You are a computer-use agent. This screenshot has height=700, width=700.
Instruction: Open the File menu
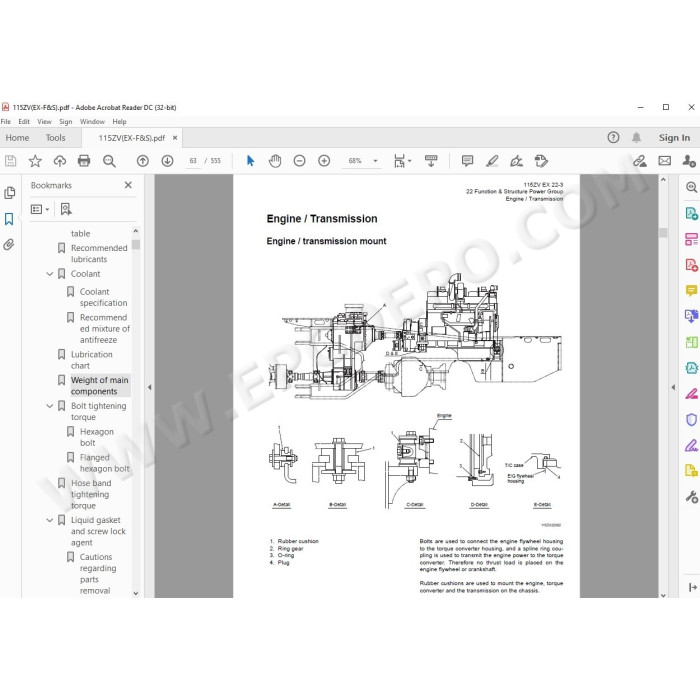6,121
